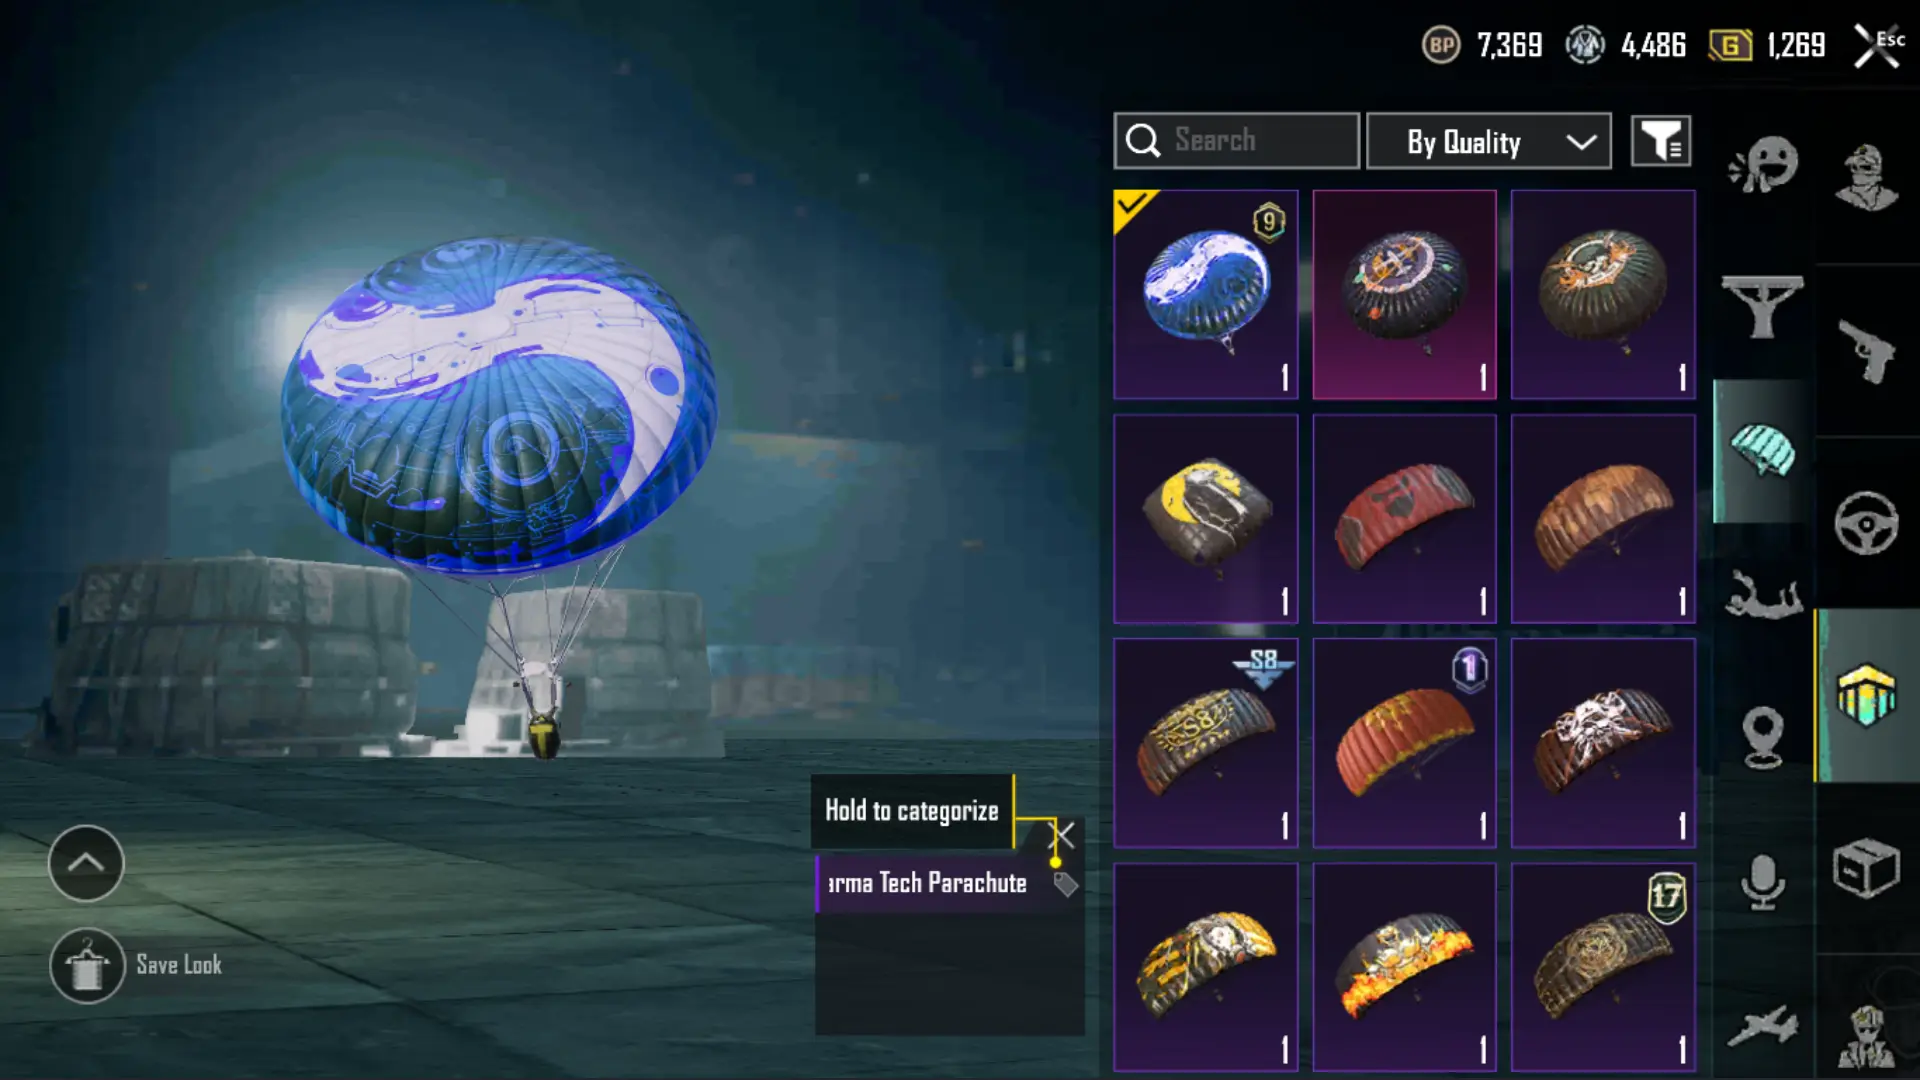This screenshot has width=1920, height=1080.
Task: Select the microphone voice pack category
Action: point(1763,882)
